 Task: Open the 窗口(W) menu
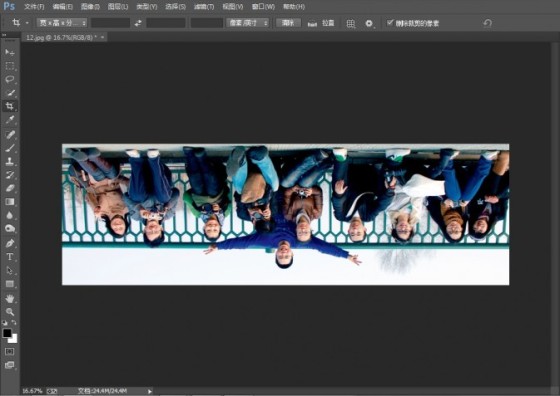pyautogui.click(x=263, y=6)
